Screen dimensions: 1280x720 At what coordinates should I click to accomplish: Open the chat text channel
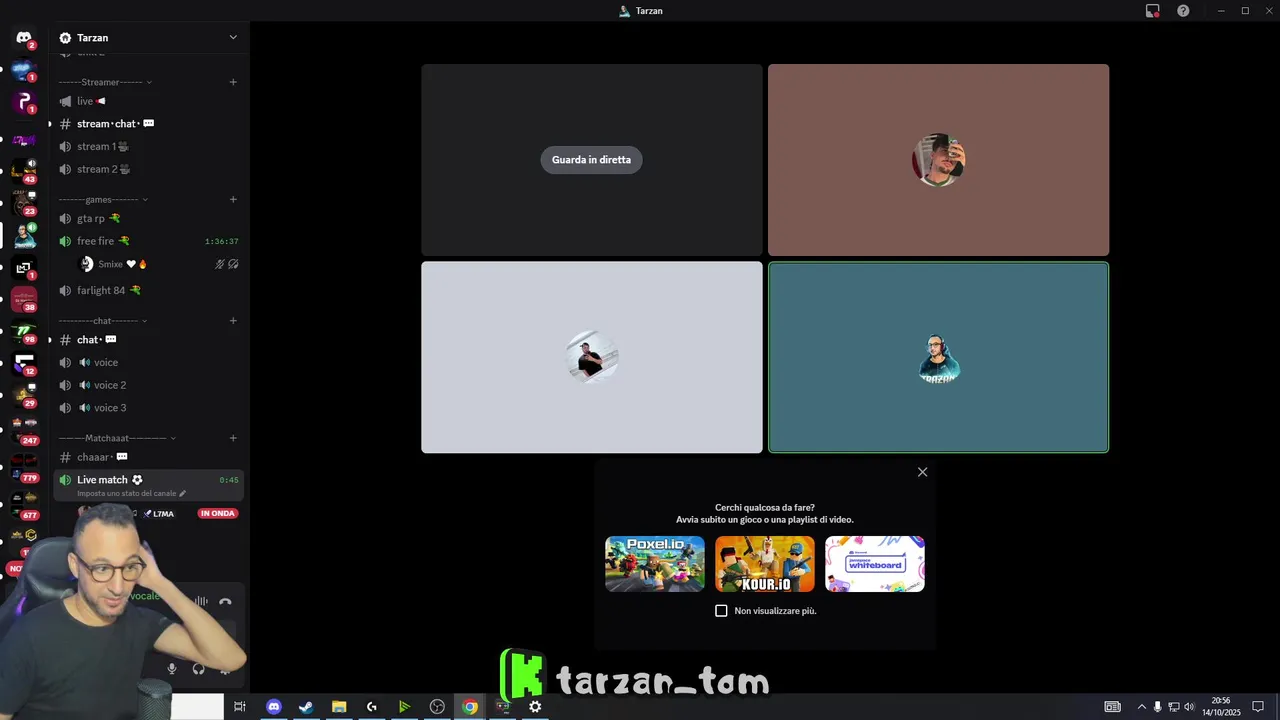[148, 340]
